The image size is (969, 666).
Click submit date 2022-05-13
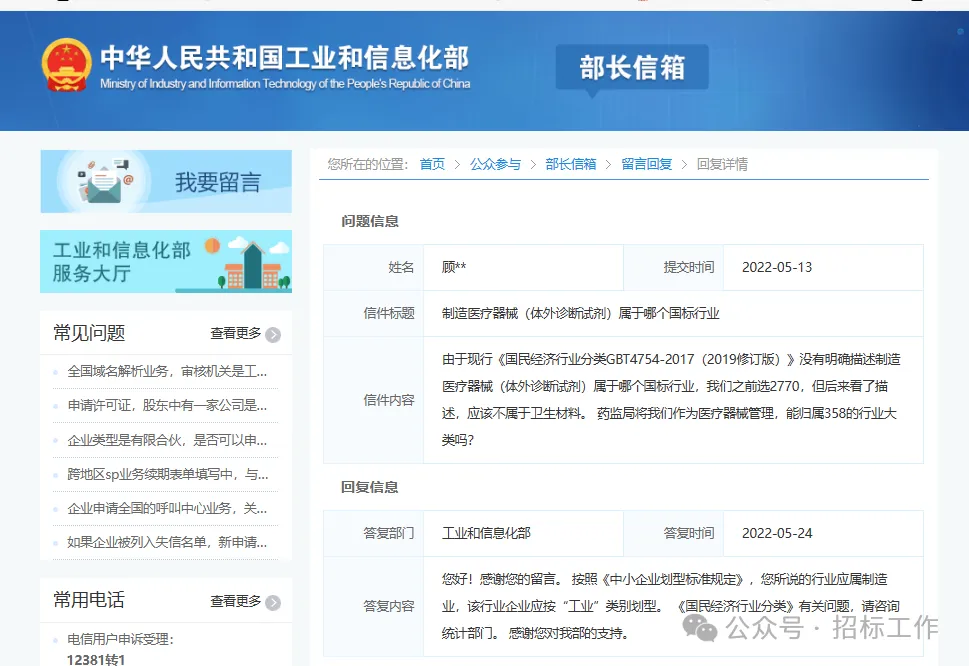tap(777, 268)
